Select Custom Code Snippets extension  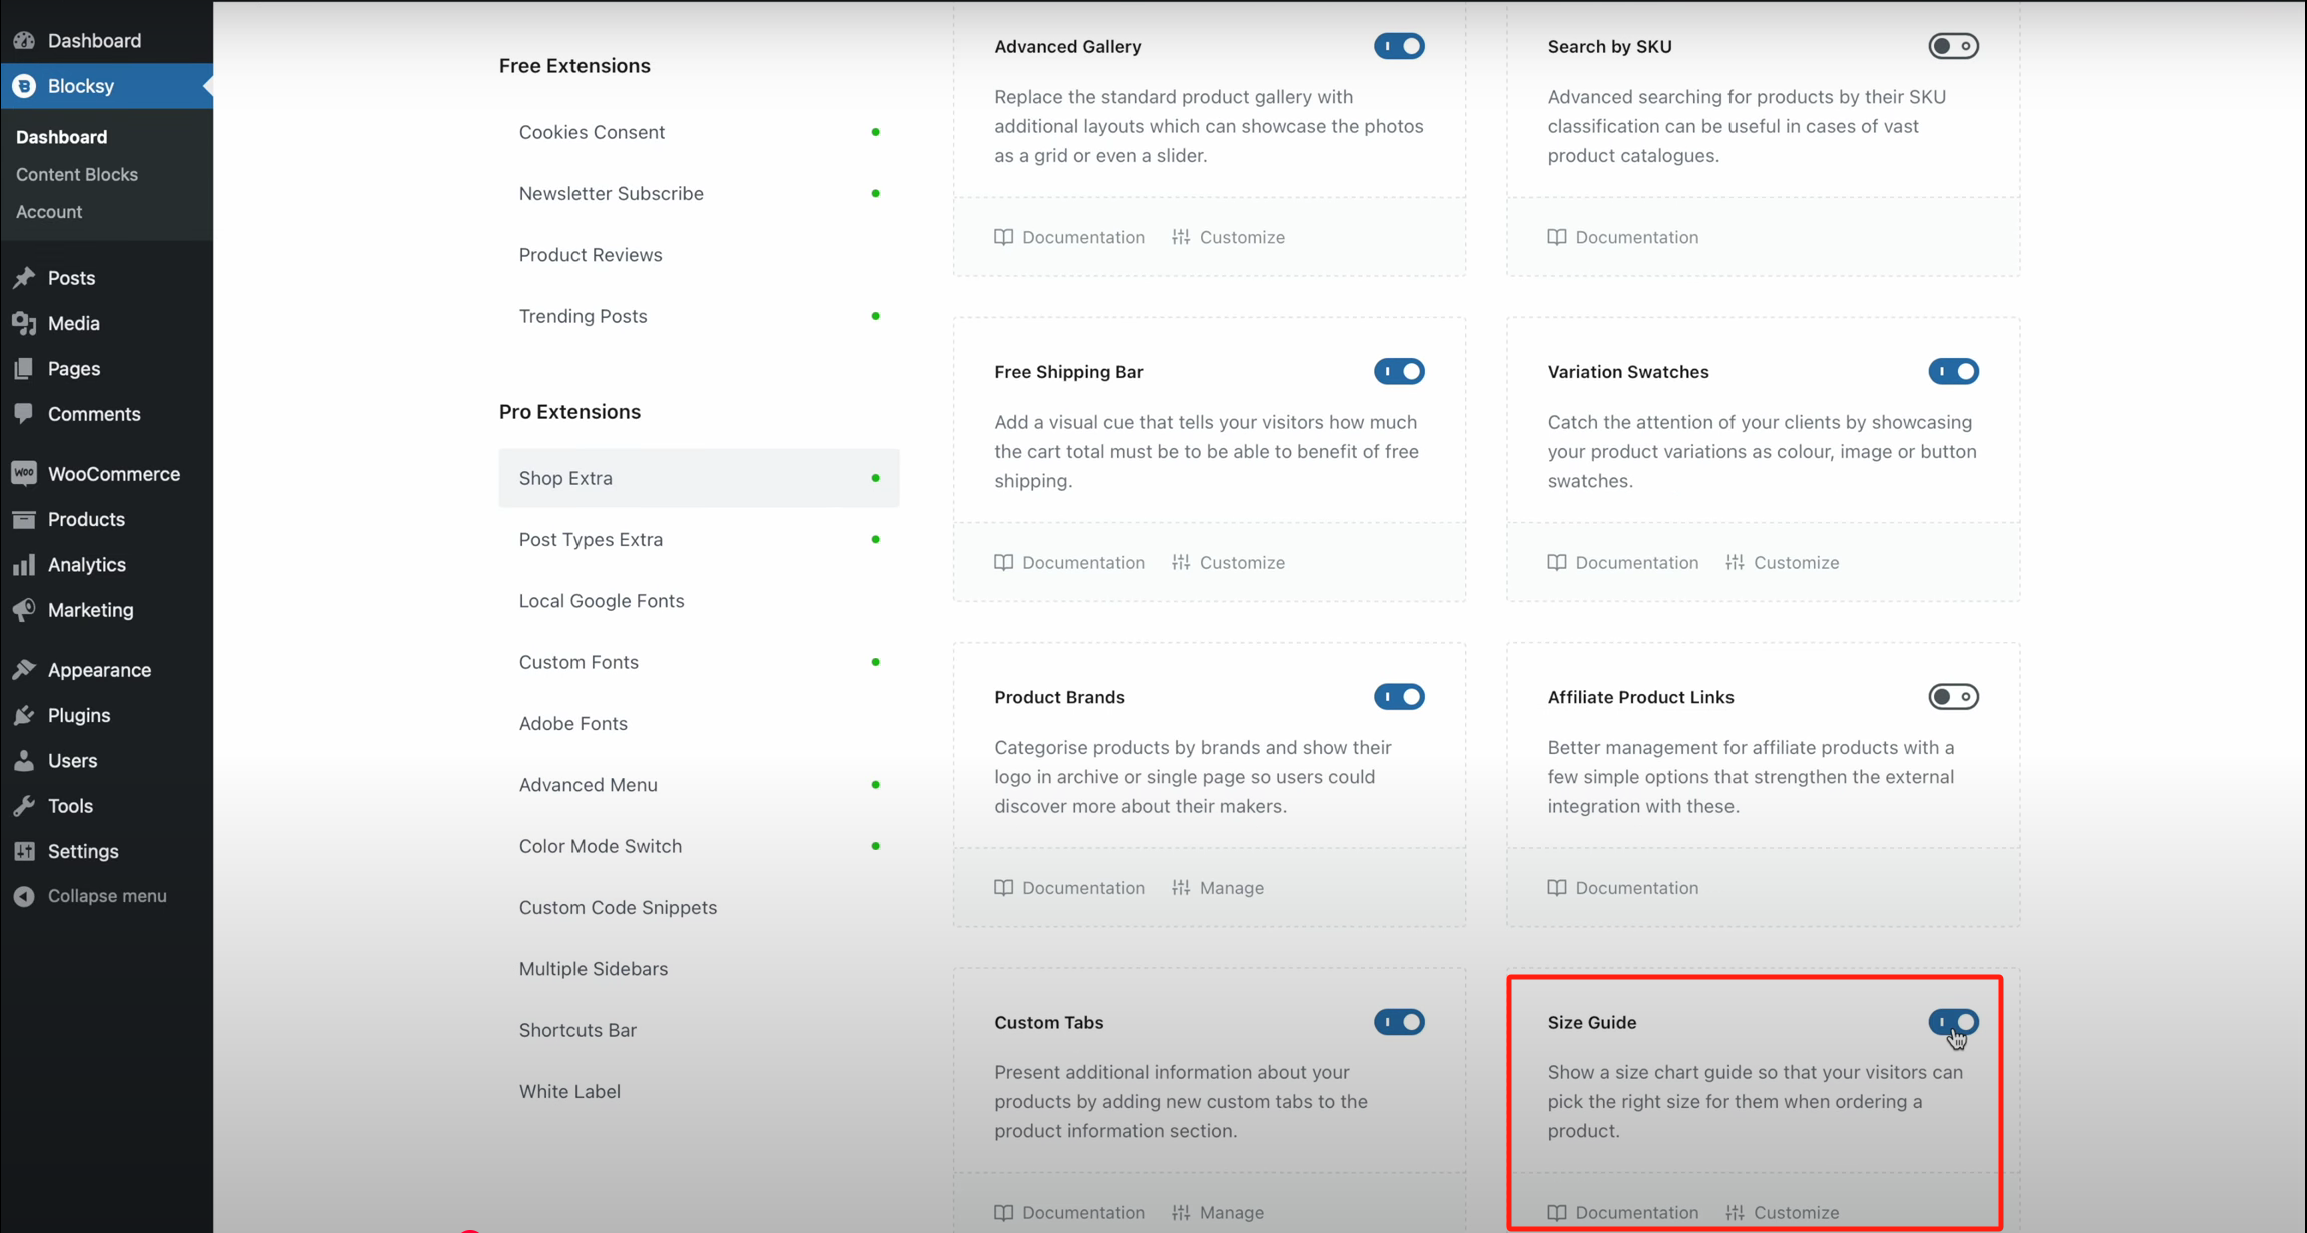(x=617, y=907)
